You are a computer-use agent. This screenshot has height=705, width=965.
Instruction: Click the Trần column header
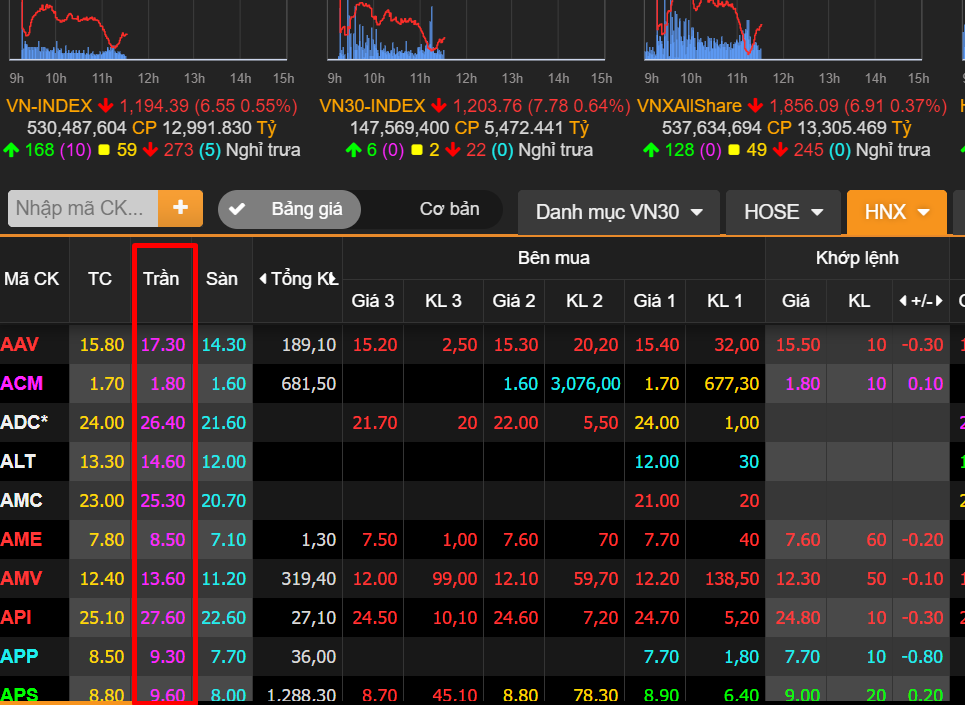coord(161,278)
